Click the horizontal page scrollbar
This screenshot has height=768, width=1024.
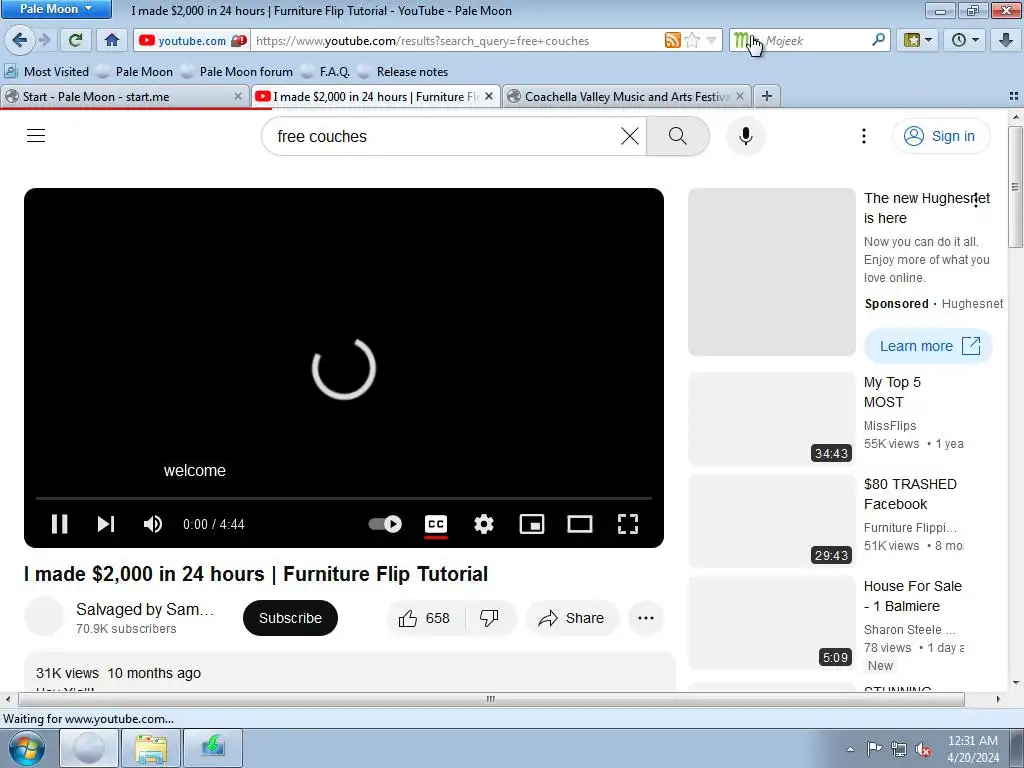491,699
